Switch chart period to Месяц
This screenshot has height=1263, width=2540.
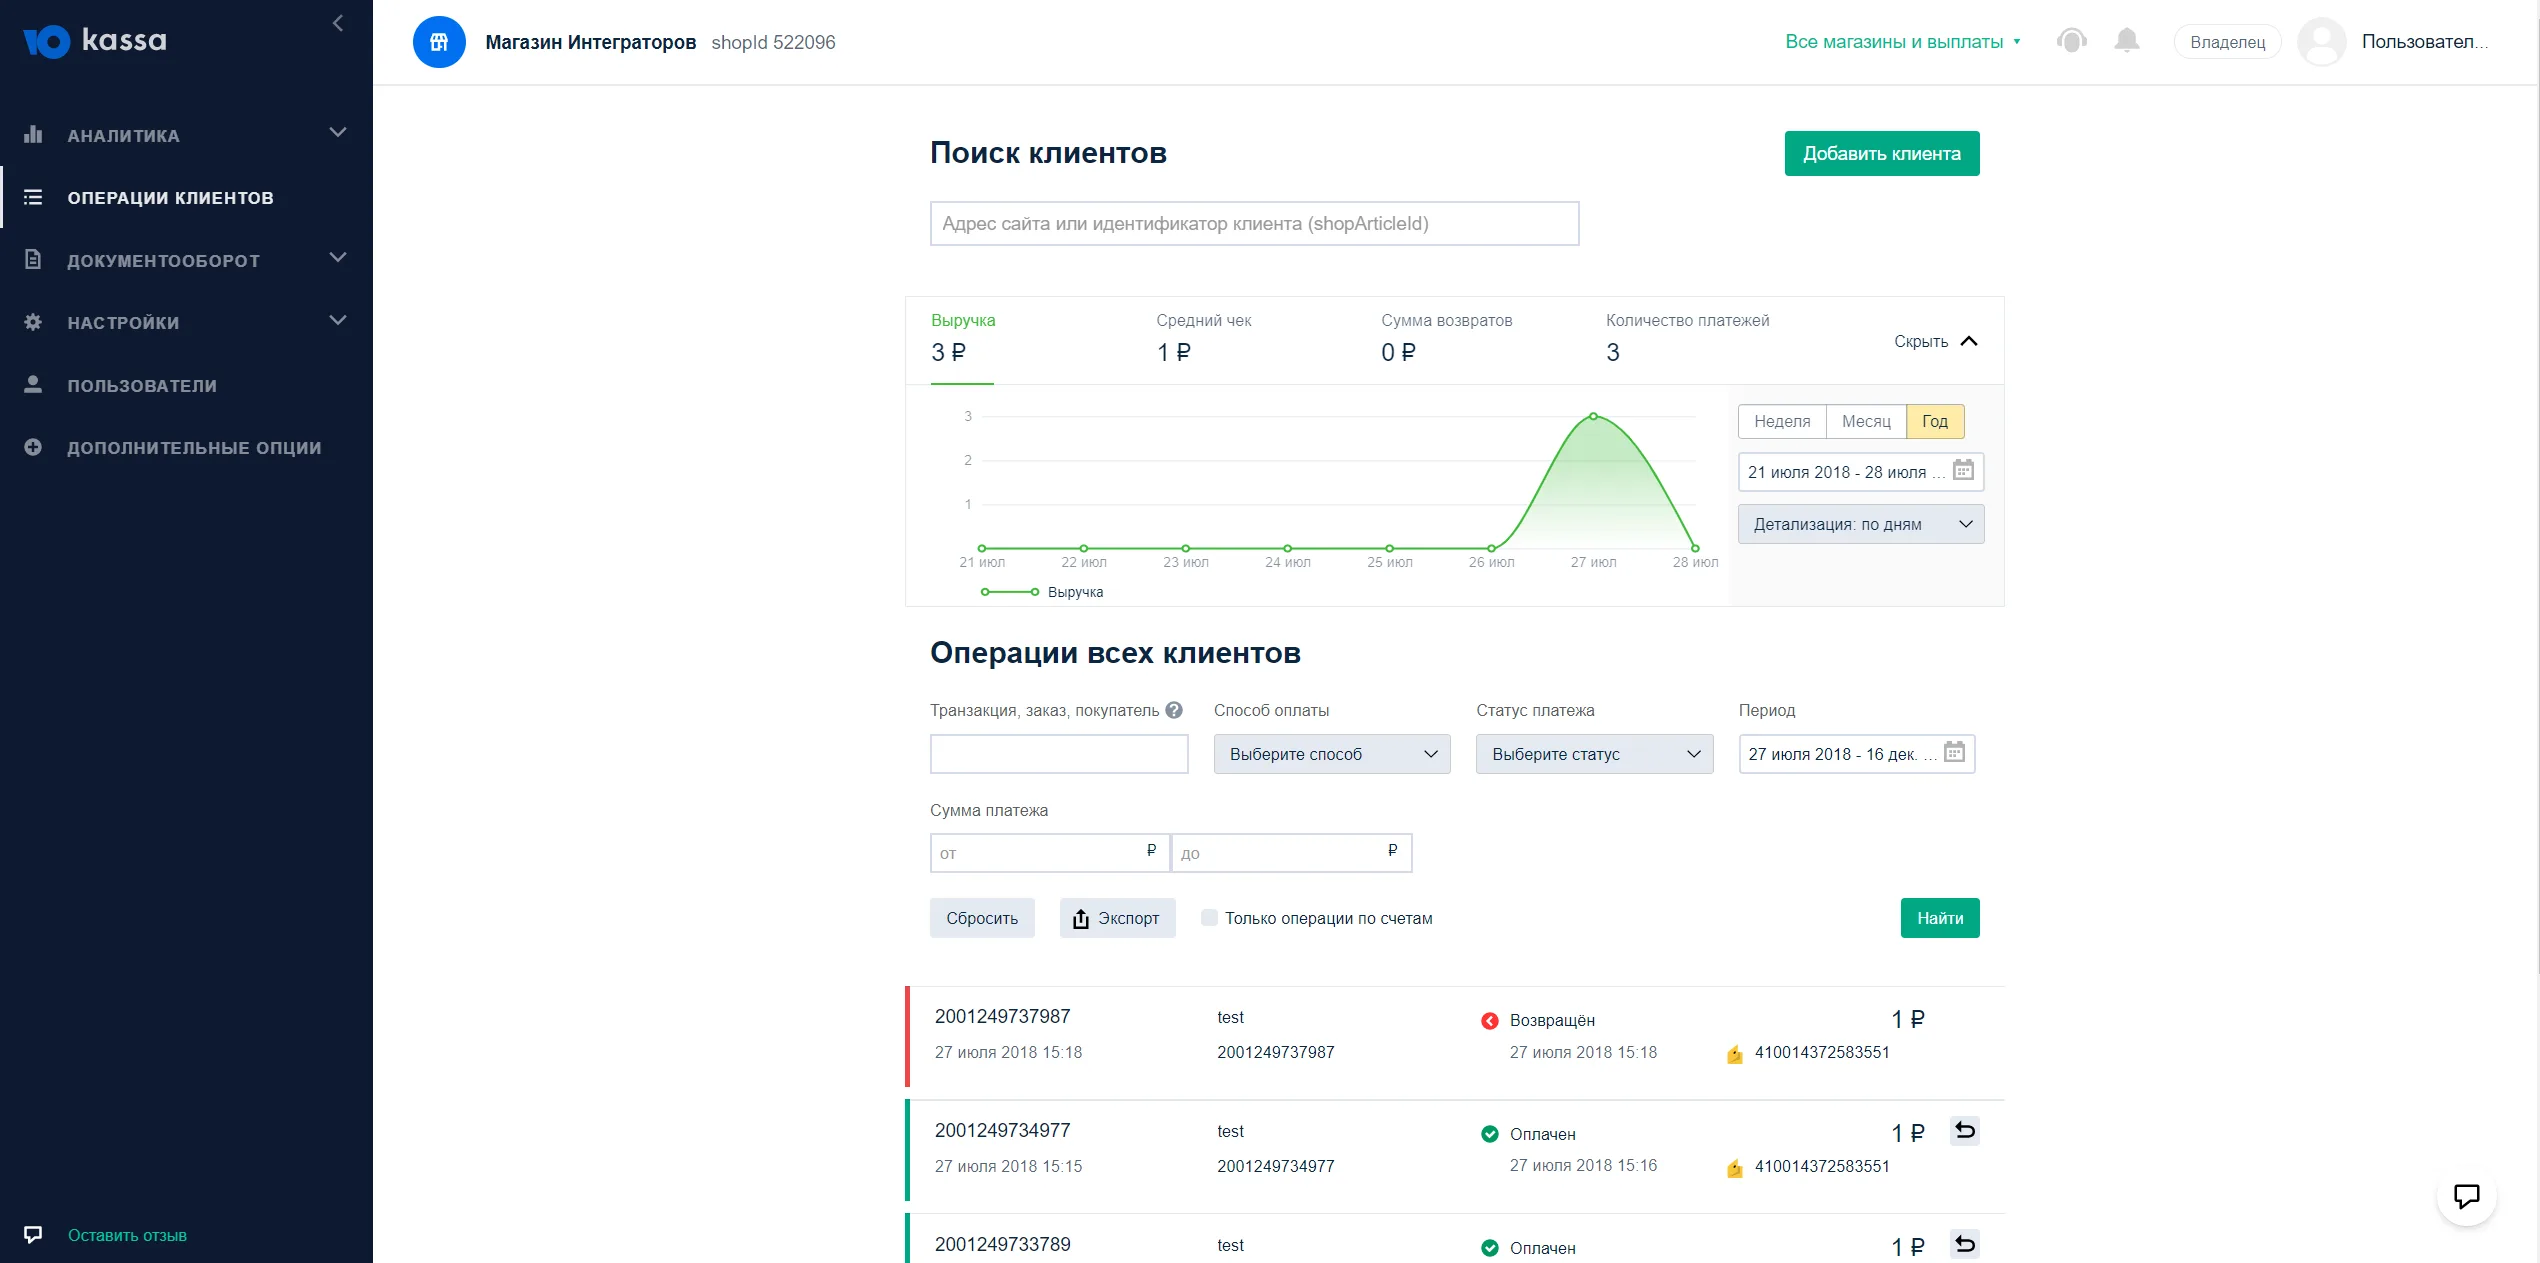[1866, 421]
